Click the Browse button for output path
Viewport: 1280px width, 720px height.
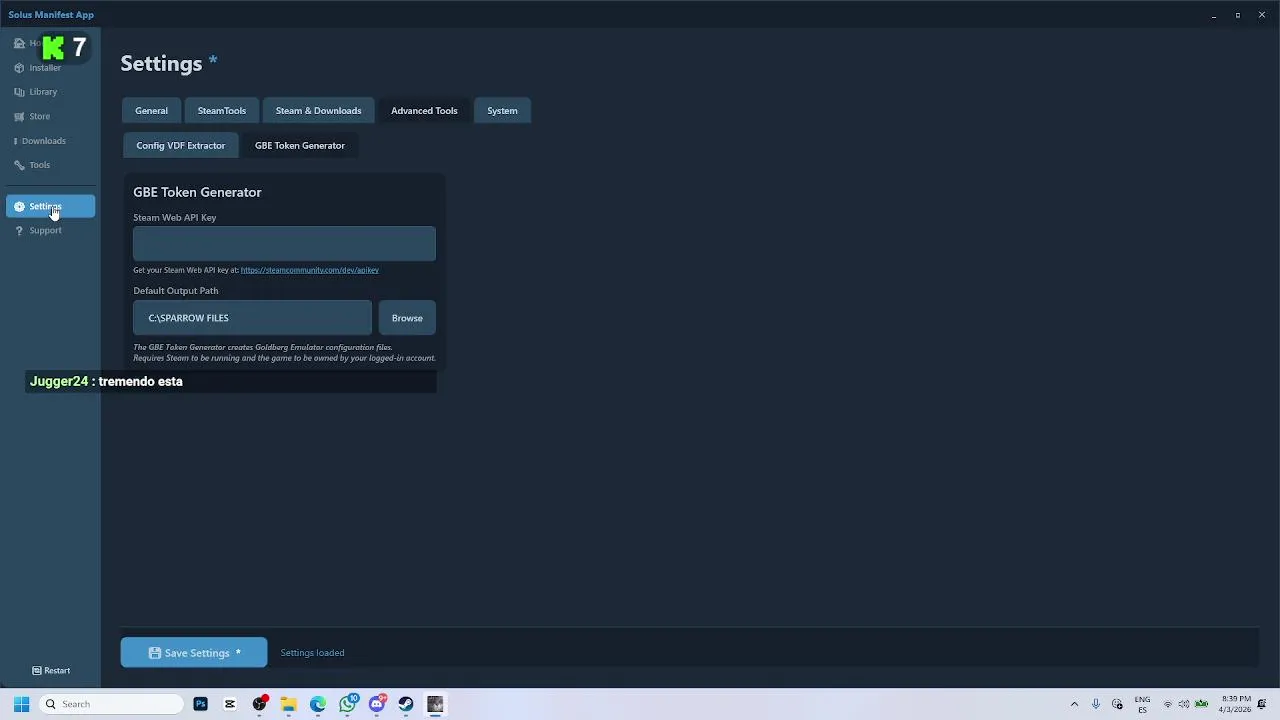(407, 318)
